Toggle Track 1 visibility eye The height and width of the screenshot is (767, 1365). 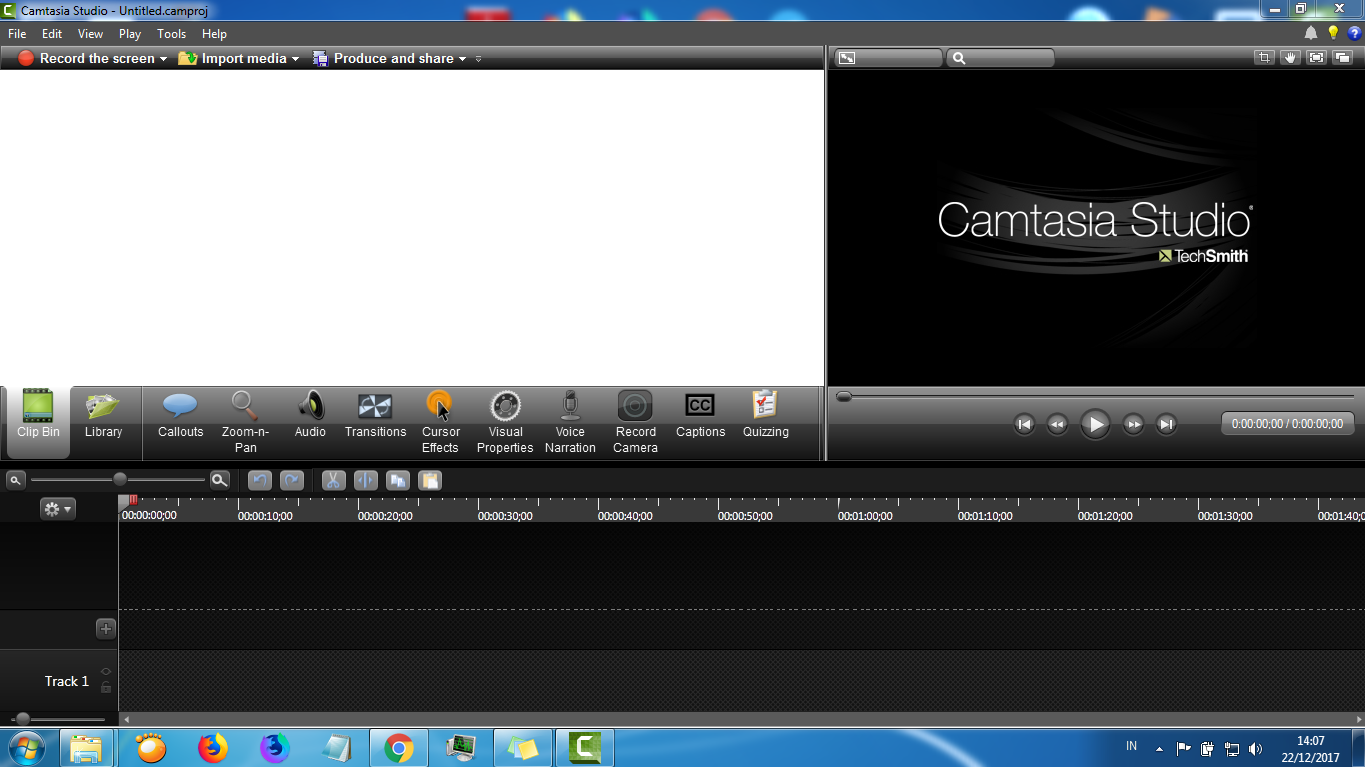pyautogui.click(x=106, y=671)
